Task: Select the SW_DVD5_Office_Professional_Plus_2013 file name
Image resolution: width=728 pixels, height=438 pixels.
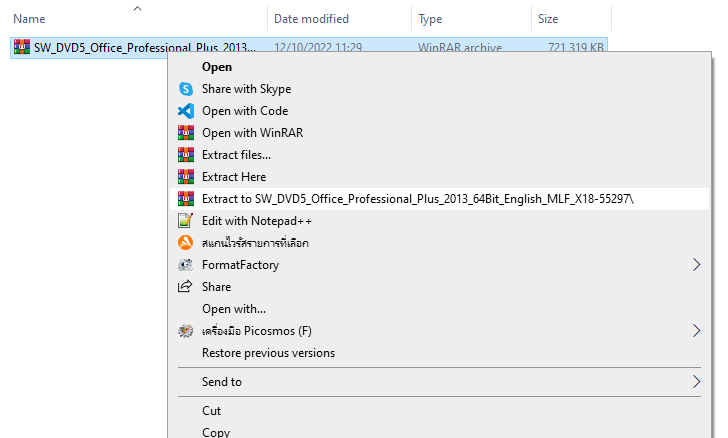Action: pyautogui.click(x=144, y=47)
